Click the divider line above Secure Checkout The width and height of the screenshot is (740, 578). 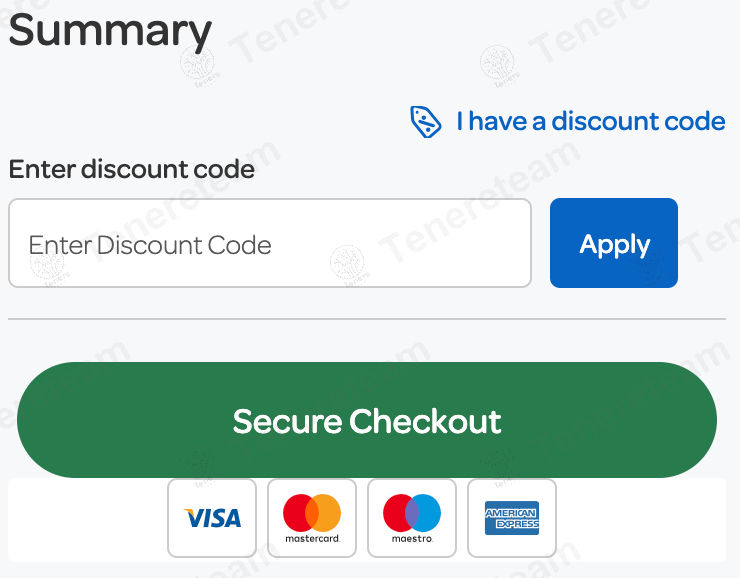click(x=367, y=319)
